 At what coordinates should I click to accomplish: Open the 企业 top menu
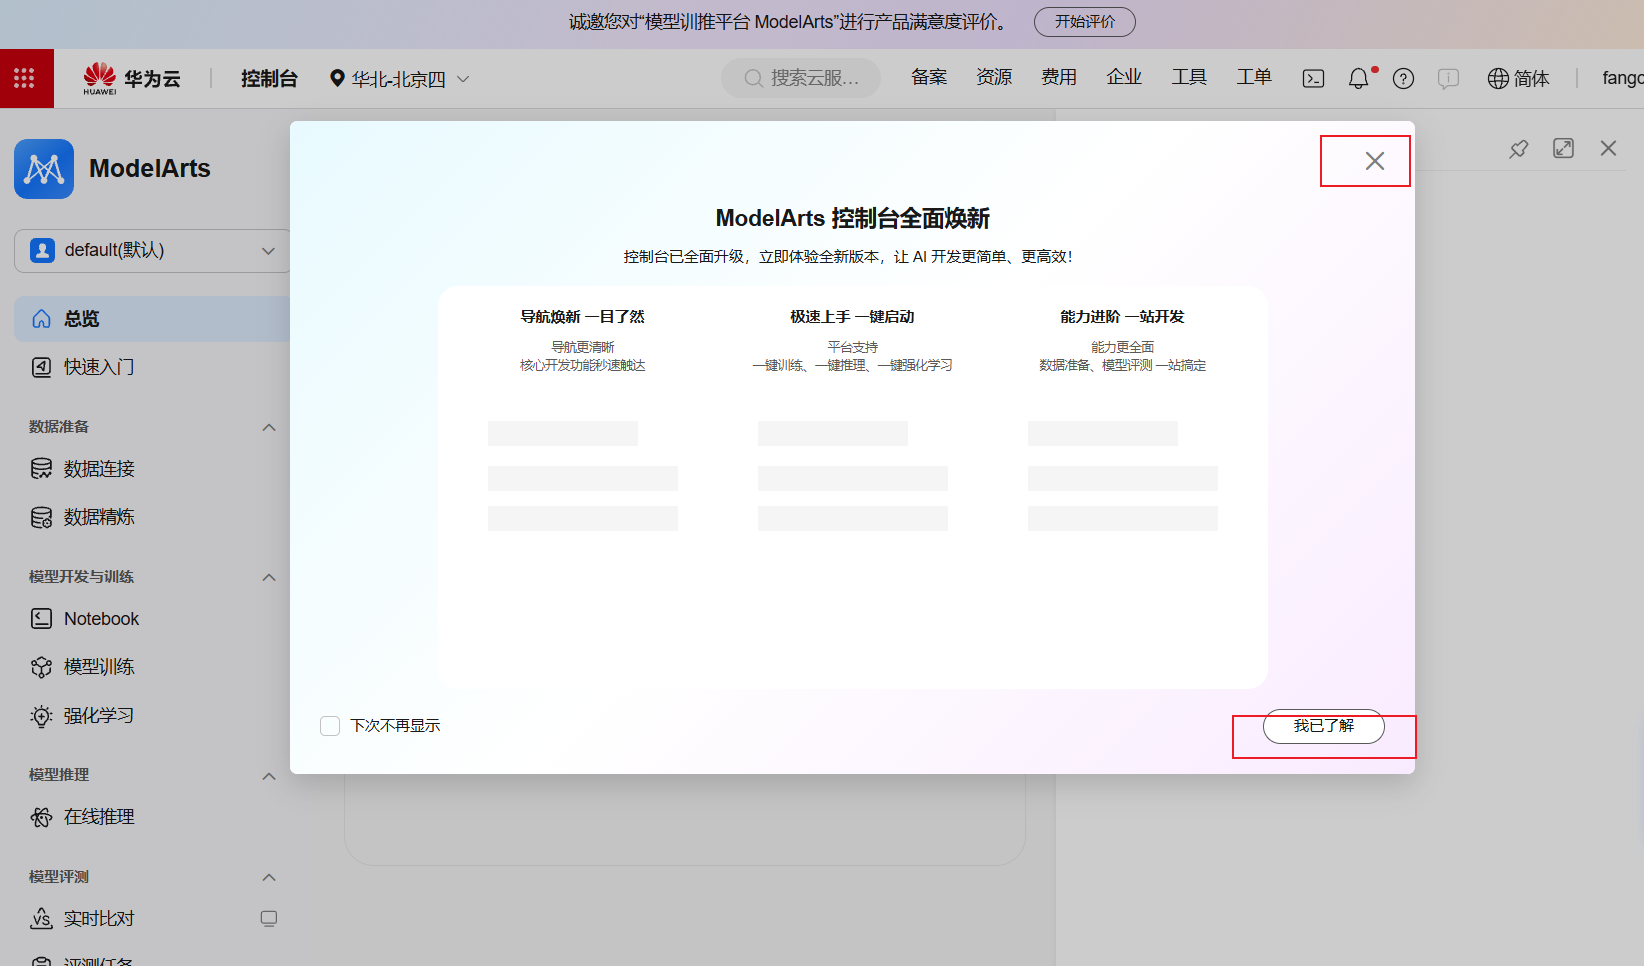[1124, 77]
